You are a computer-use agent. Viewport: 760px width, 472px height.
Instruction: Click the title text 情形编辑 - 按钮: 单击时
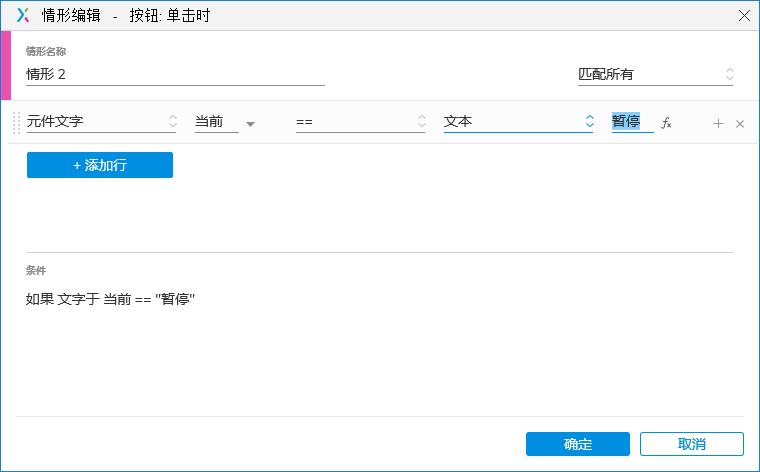126,16
